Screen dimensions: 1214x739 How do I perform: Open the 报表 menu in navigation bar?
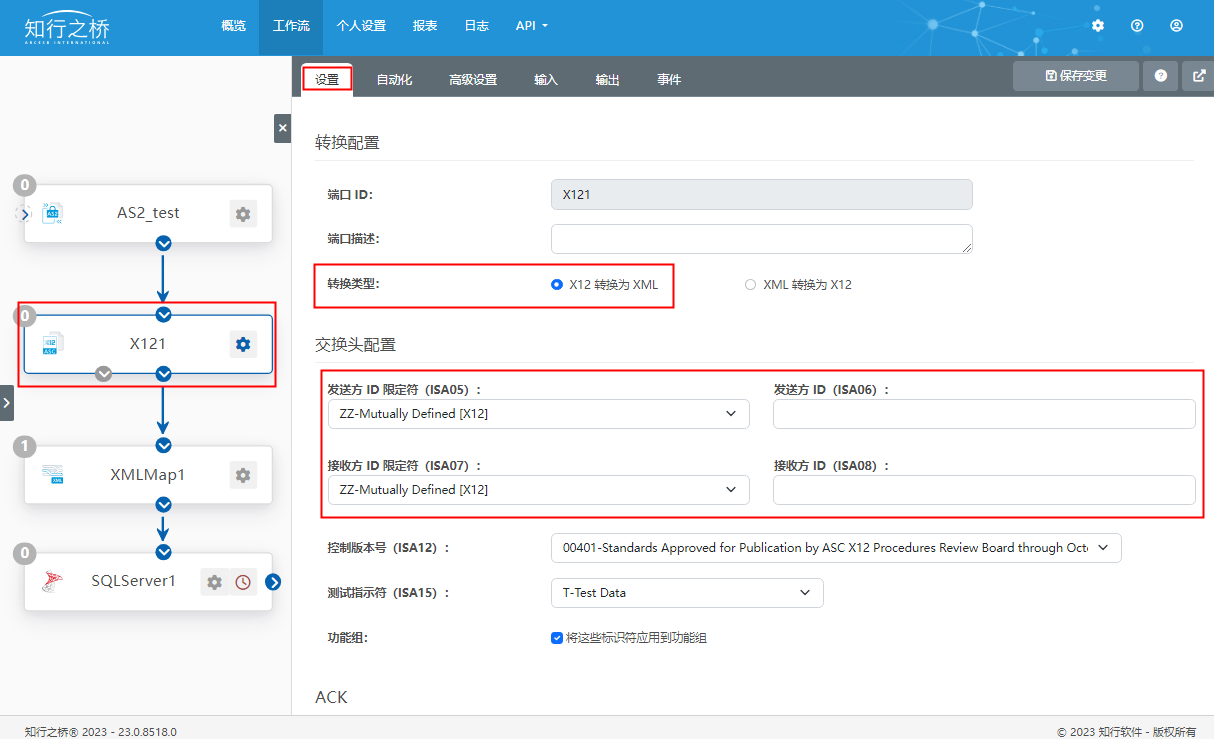click(x=425, y=26)
